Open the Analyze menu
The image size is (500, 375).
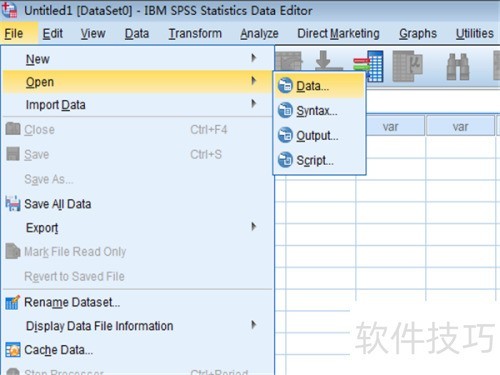[x=259, y=33]
